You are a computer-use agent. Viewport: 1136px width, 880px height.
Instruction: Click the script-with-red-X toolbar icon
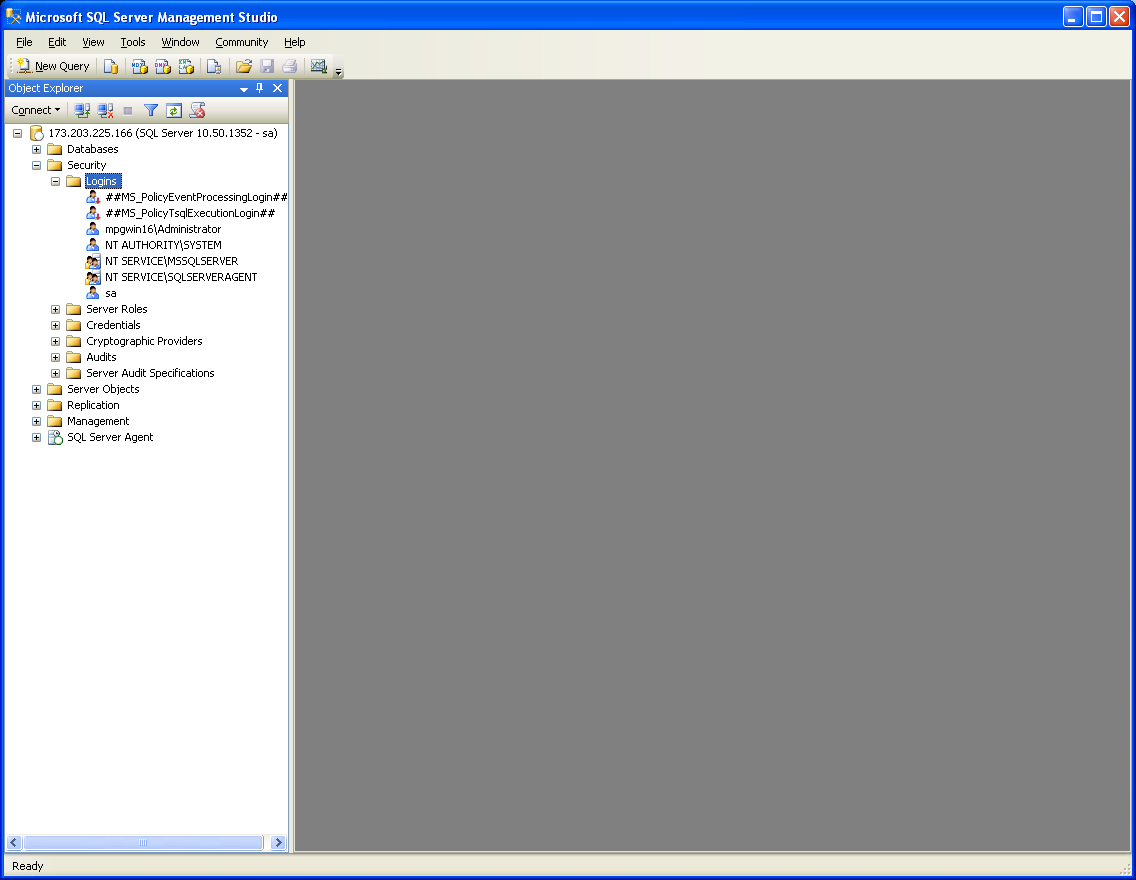[197, 110]
